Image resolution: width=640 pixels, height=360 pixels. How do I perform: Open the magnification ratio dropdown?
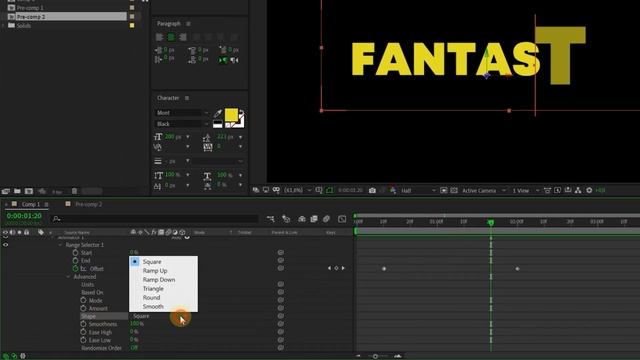pos(298,191)
